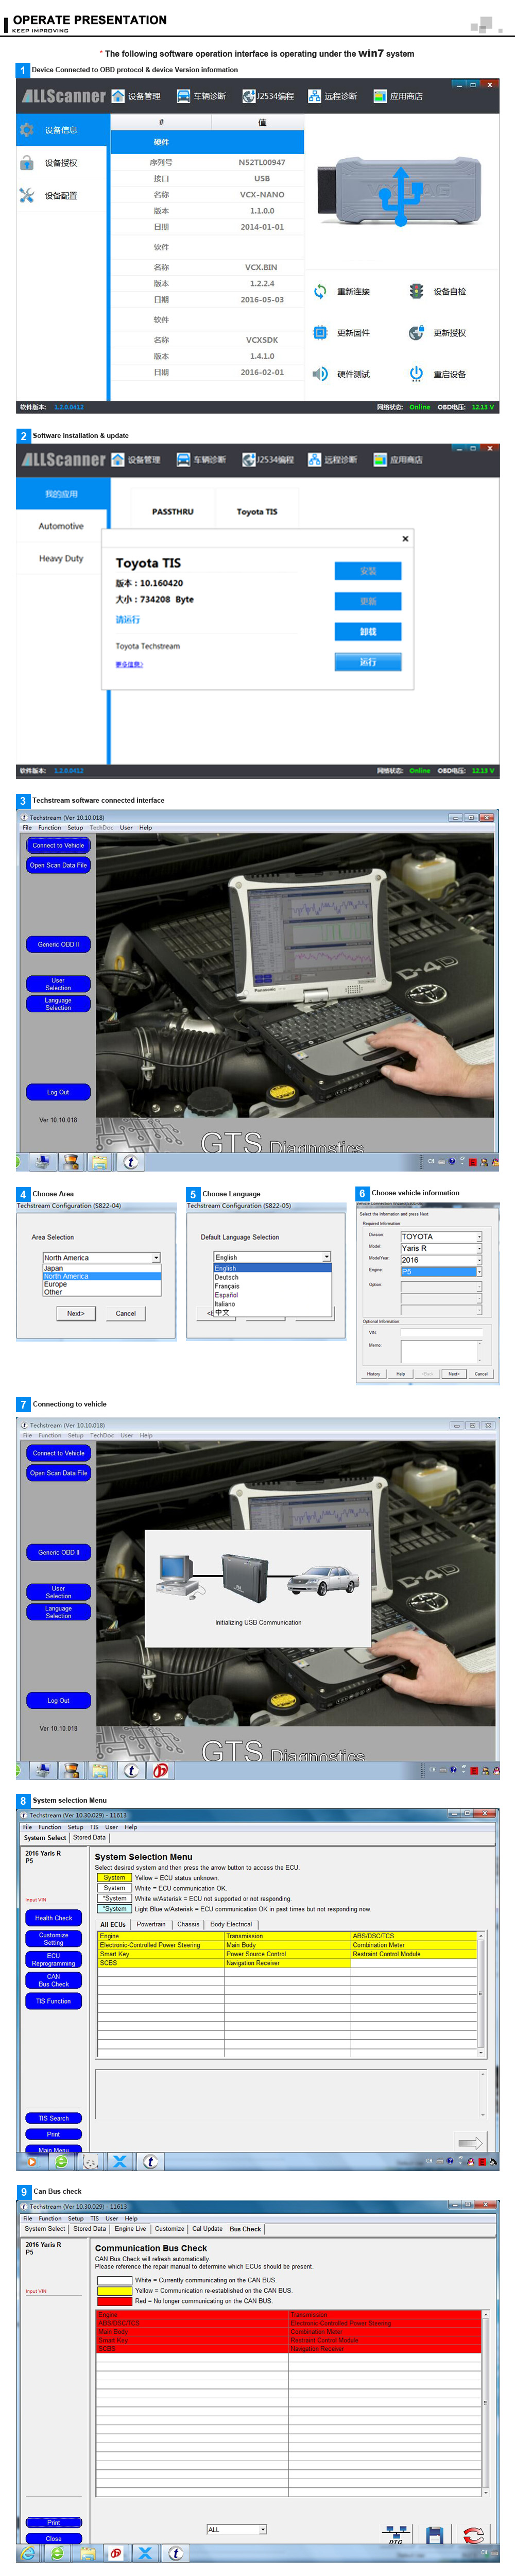Click the arrow button in System Selection Menu
Viewport: 515px width, 2576px height.
pos(470,2143)
